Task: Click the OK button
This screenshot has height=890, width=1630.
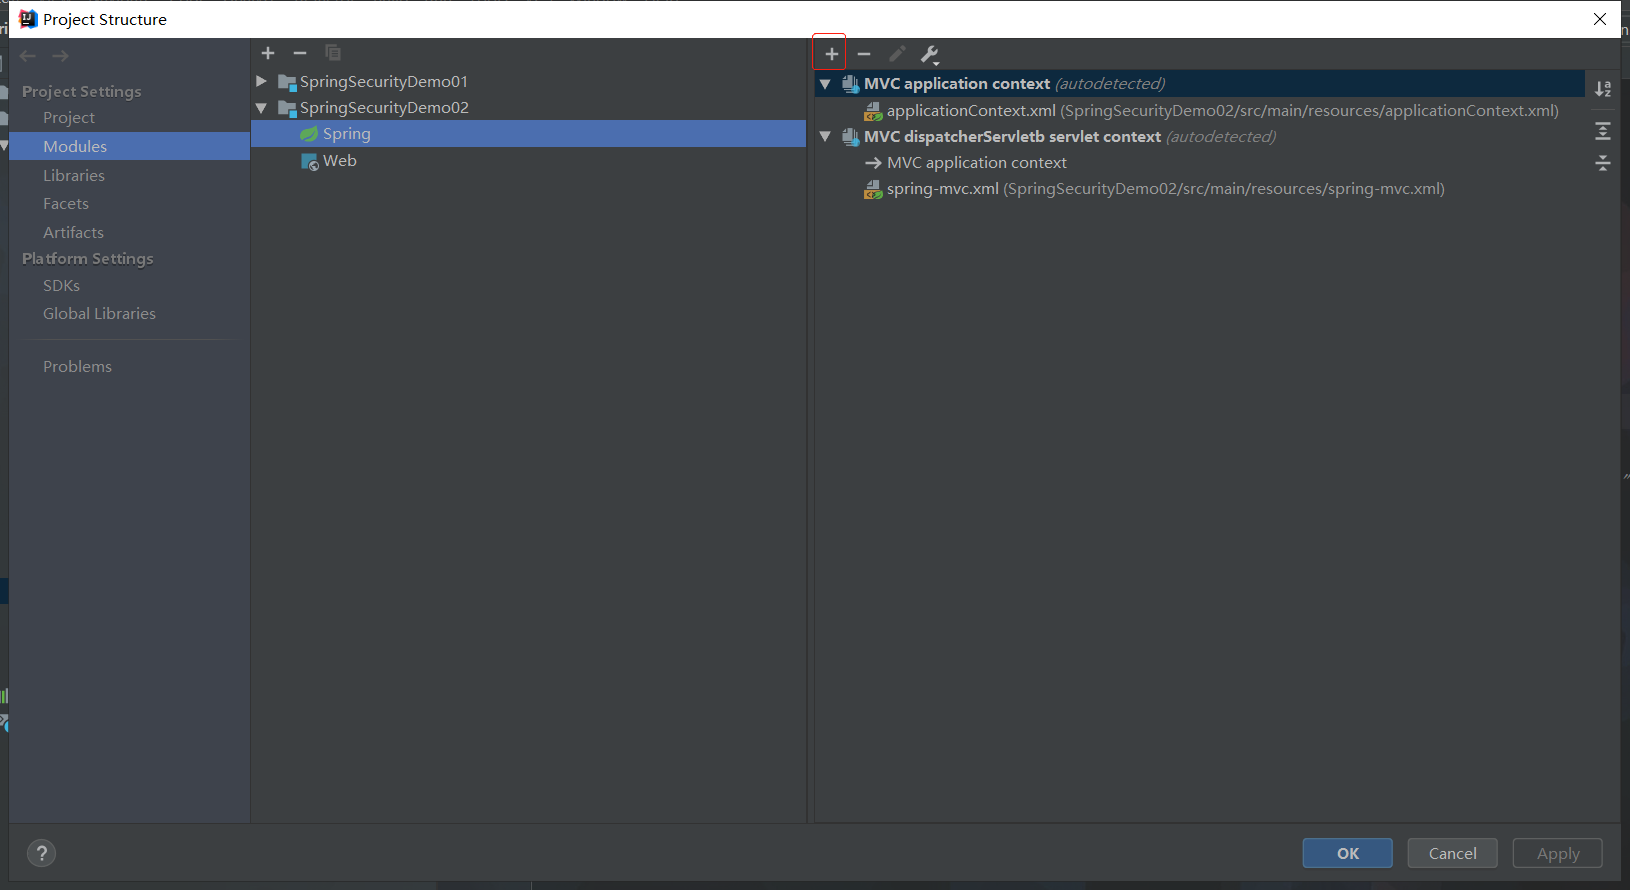Action: 1347,853
